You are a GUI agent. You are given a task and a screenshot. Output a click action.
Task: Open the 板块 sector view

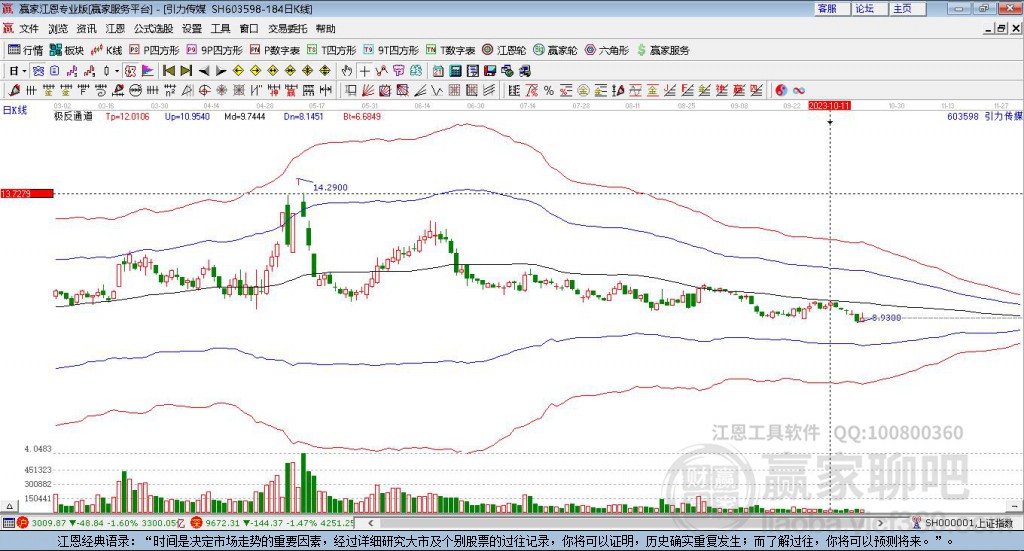coord(67,50)
